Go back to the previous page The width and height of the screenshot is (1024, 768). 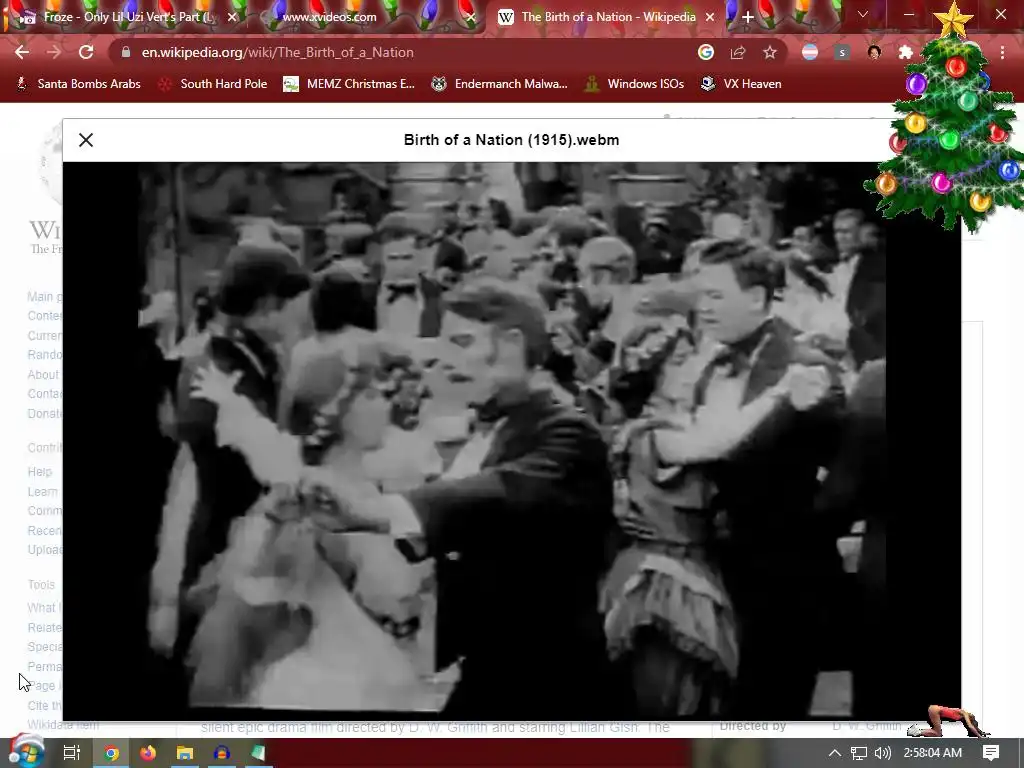coord(22,52)
